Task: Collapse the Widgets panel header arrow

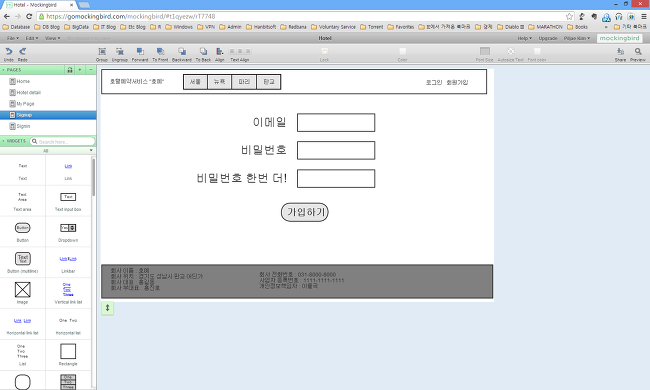Action: pyautogui.click(x=3, y=141)
